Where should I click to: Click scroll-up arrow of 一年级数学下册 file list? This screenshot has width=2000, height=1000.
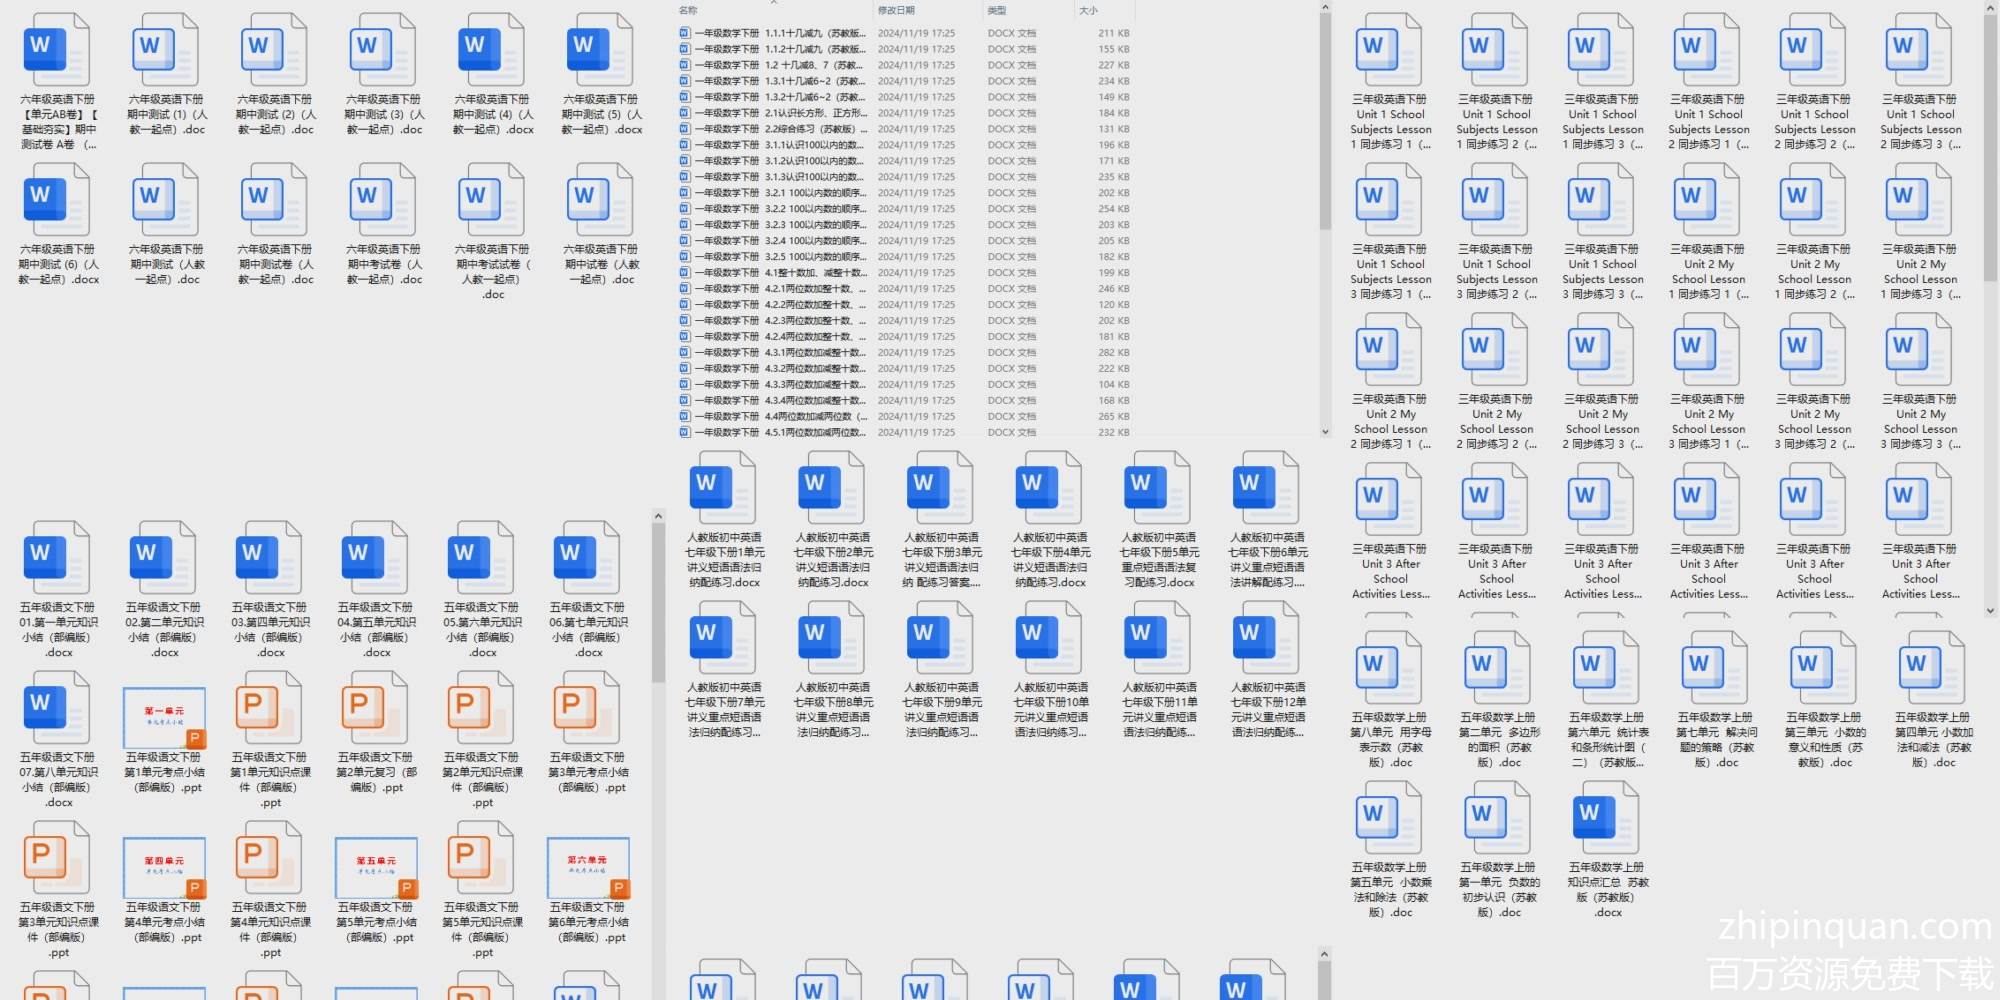(x=1325, y=7)
